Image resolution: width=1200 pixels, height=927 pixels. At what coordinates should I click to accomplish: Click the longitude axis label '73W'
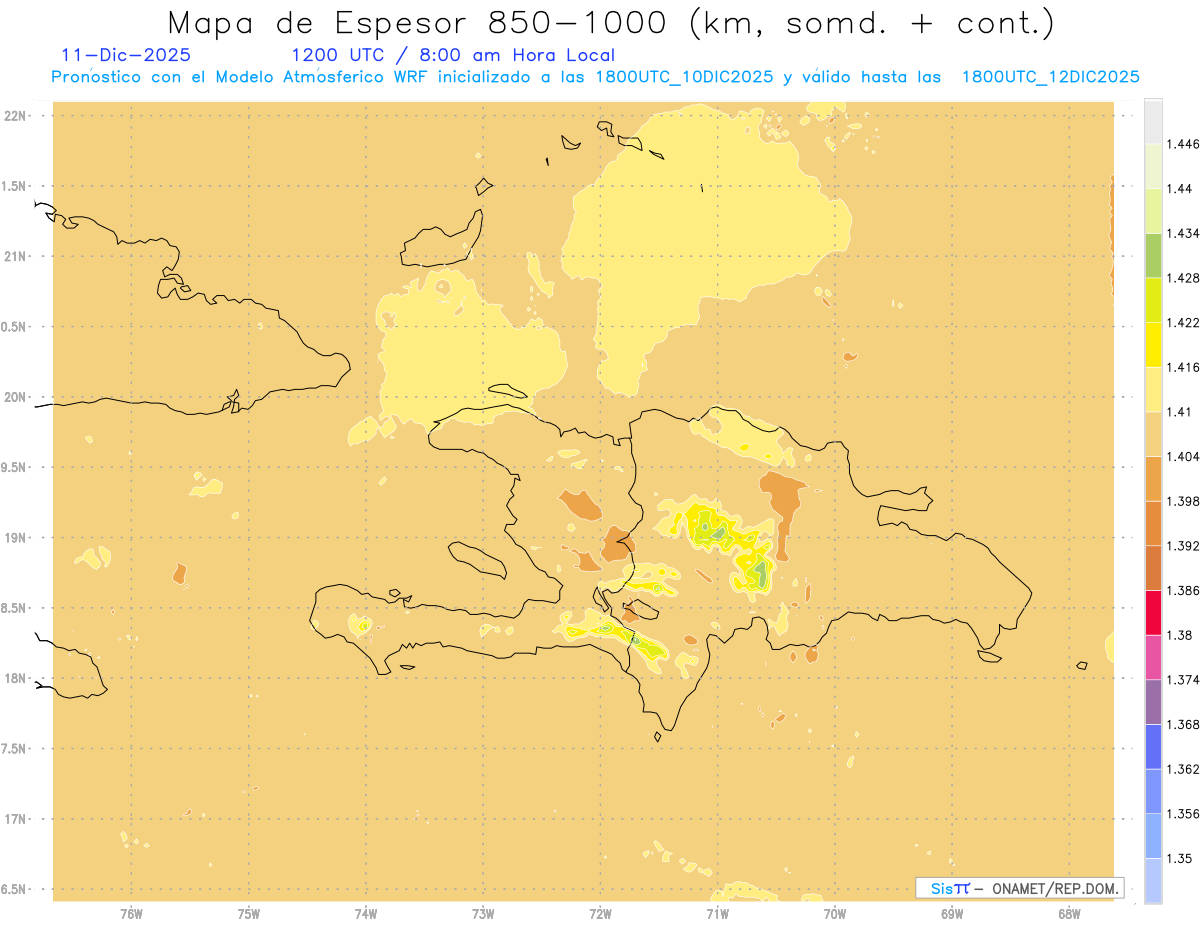click(x=483, y=914)
